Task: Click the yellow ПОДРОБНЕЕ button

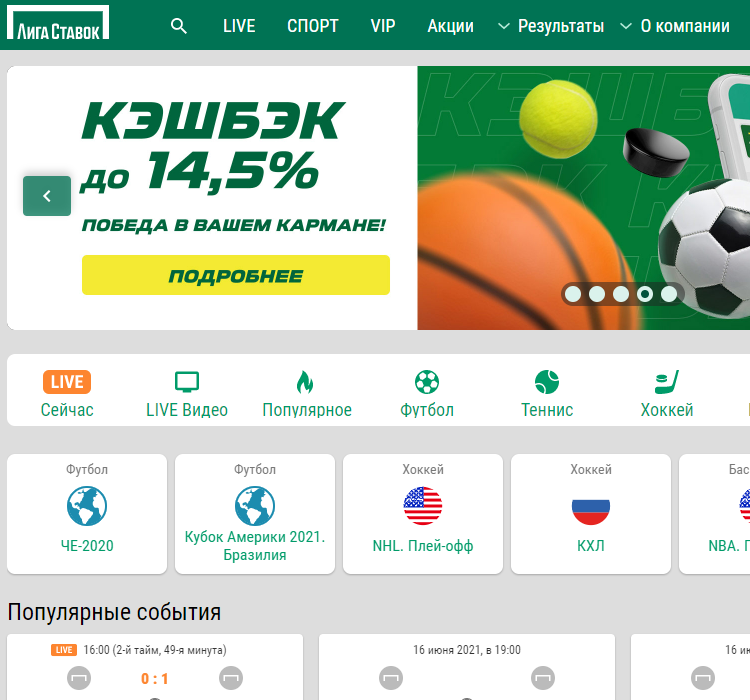Action: coord(236,275)
